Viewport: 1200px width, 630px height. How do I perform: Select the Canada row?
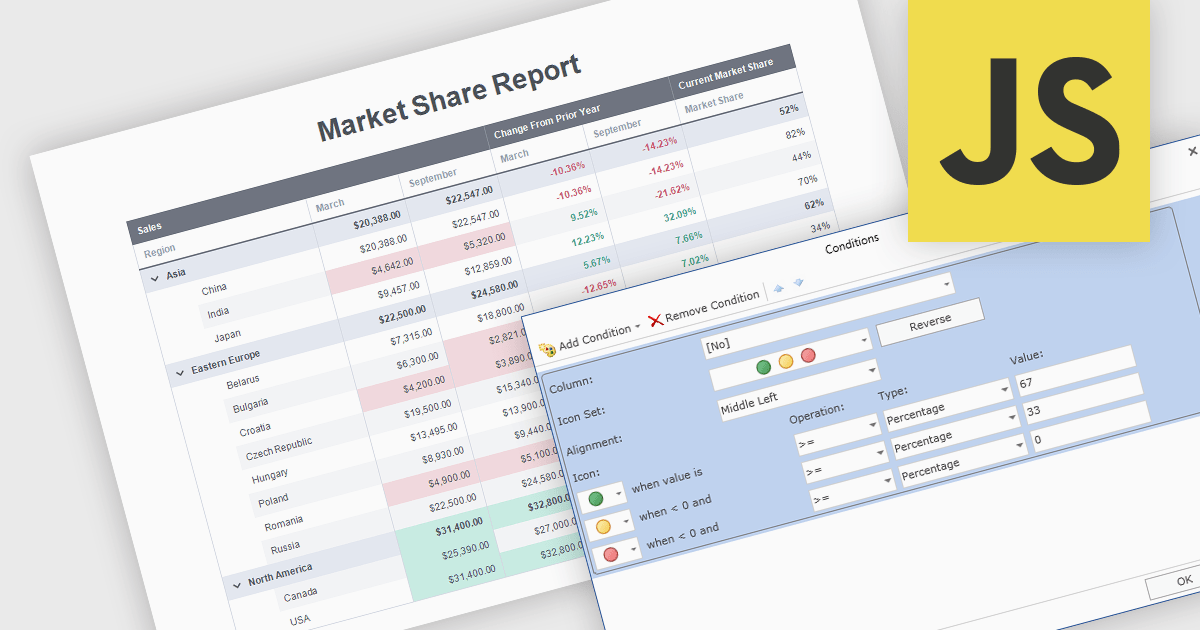300,596
